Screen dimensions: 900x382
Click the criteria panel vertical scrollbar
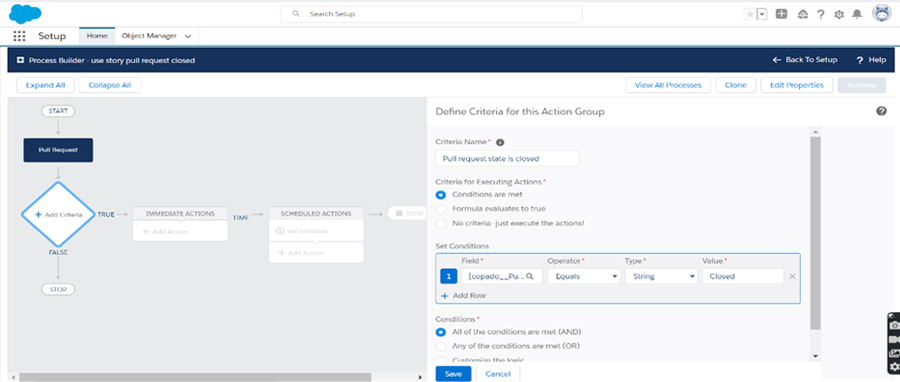[816, 233]
